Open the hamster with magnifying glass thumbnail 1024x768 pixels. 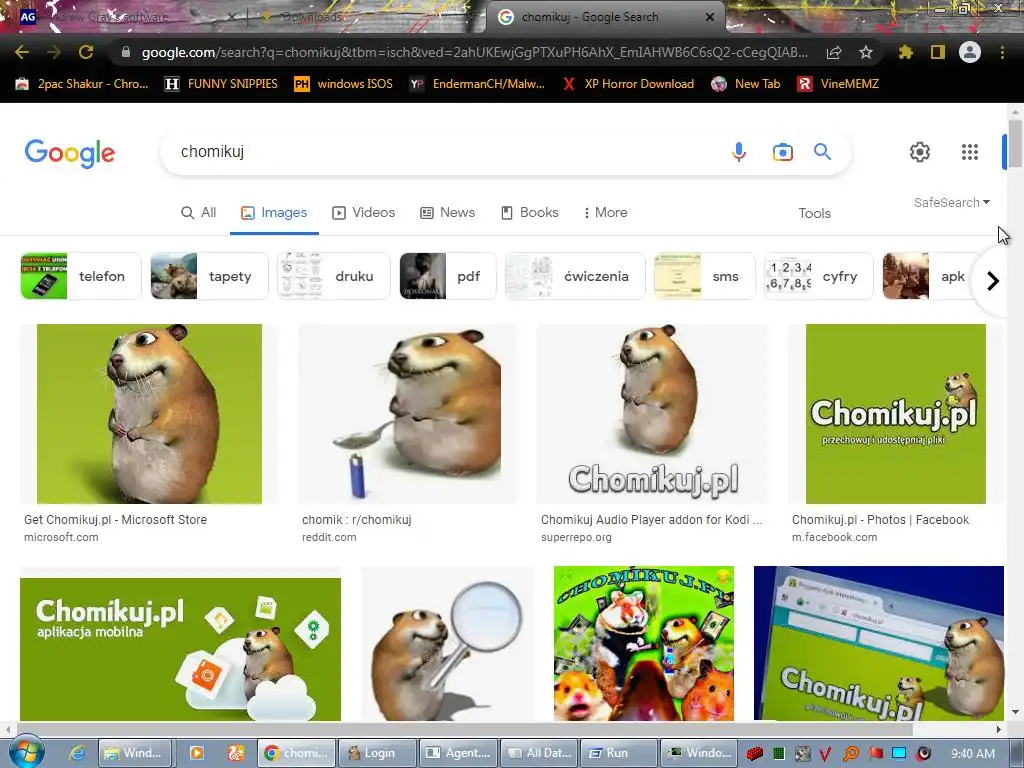click(448, 644)
